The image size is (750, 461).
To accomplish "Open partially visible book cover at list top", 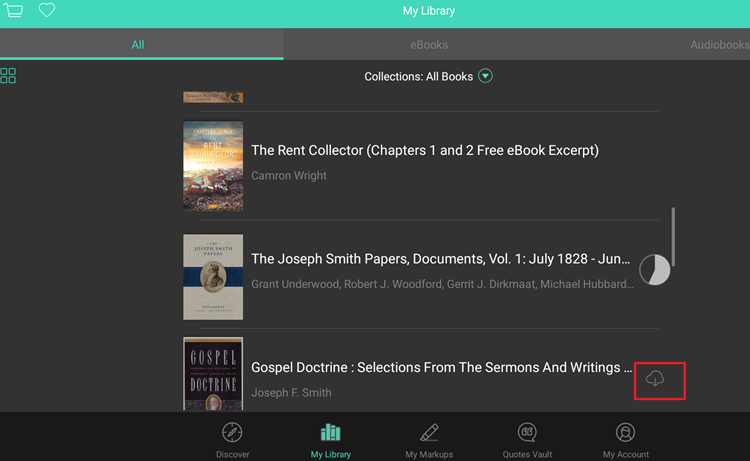I will click(213, 97).
